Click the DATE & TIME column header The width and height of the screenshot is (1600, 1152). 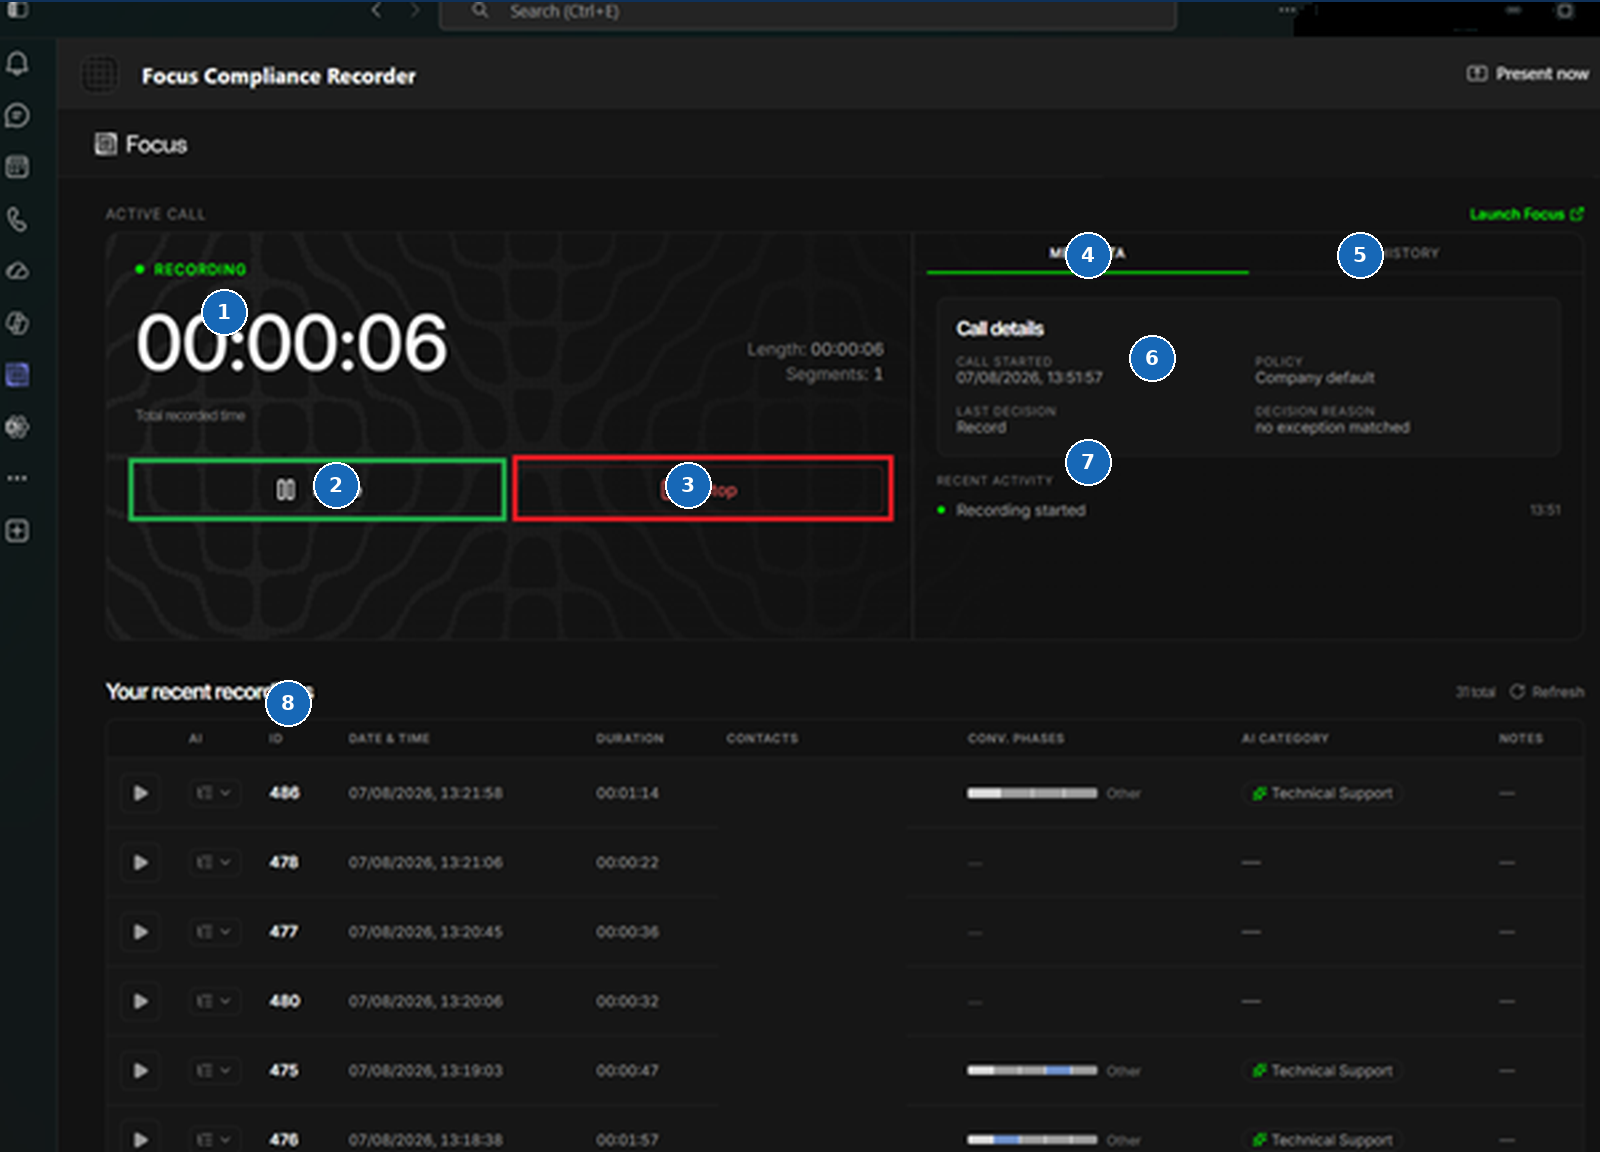click(x=389, y=738)
